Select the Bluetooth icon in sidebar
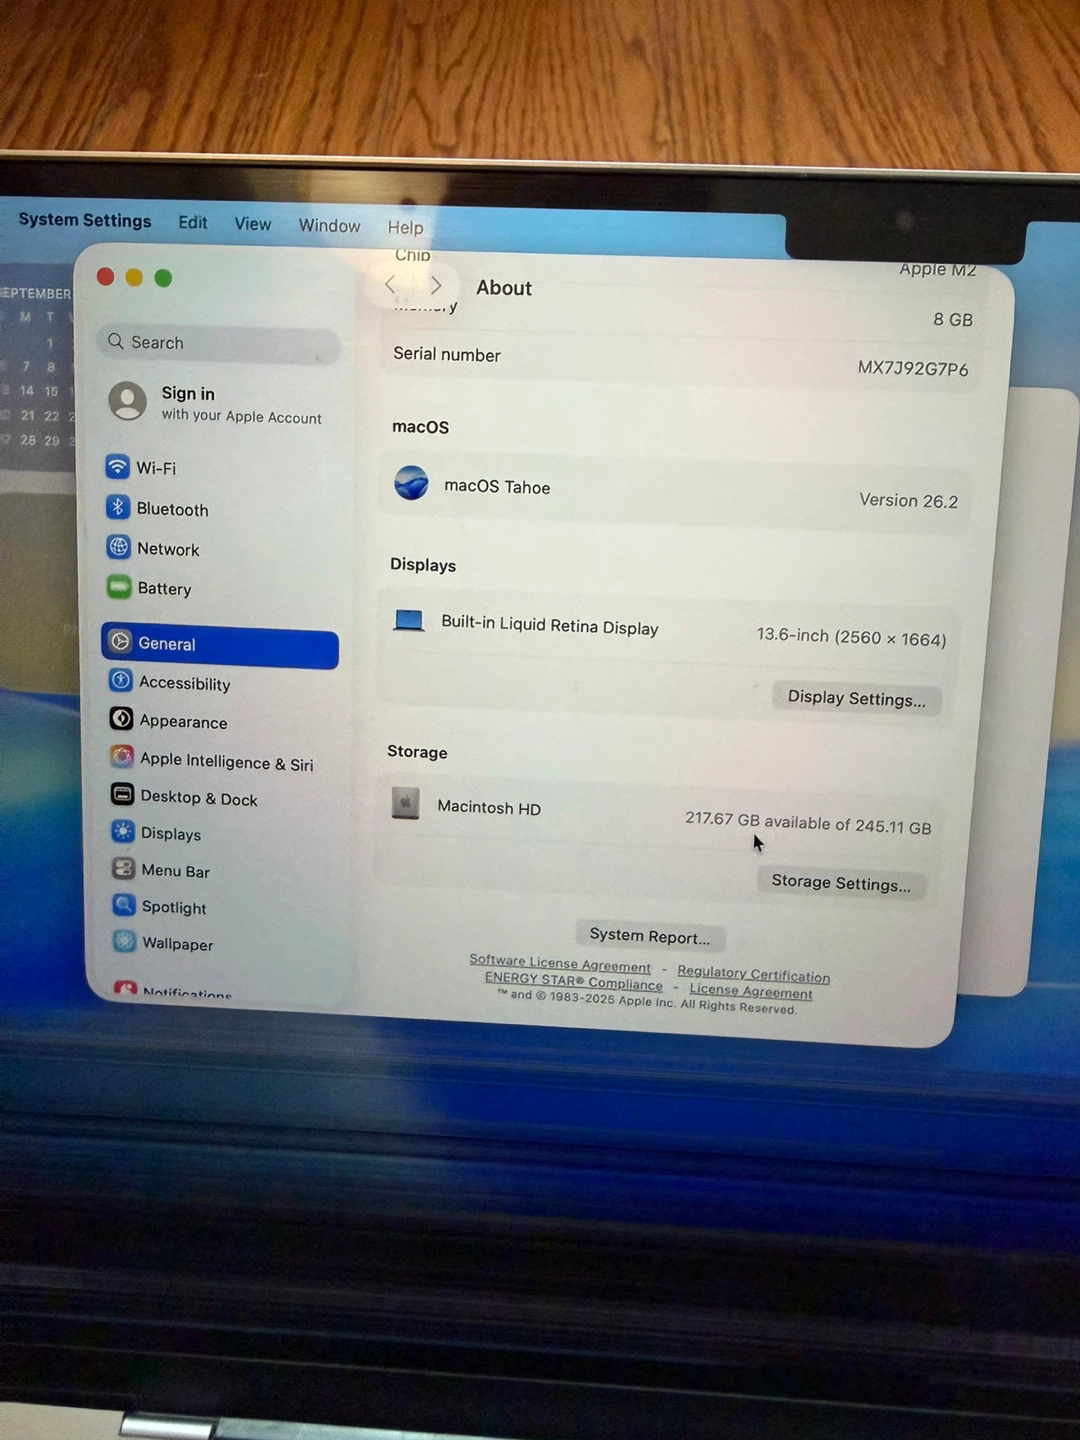Screen dimensions: 1080x1440 pos(118,507)
